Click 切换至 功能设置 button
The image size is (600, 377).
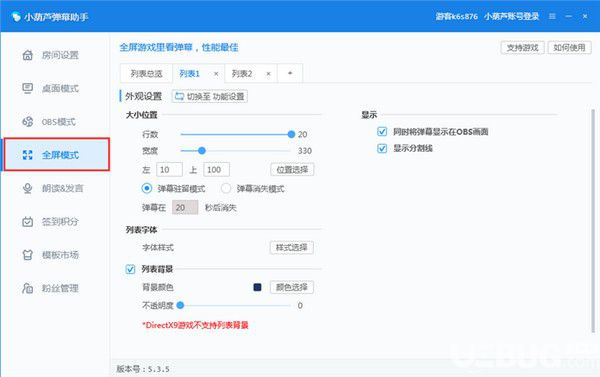pyautogui.click(x=210, y=96)
